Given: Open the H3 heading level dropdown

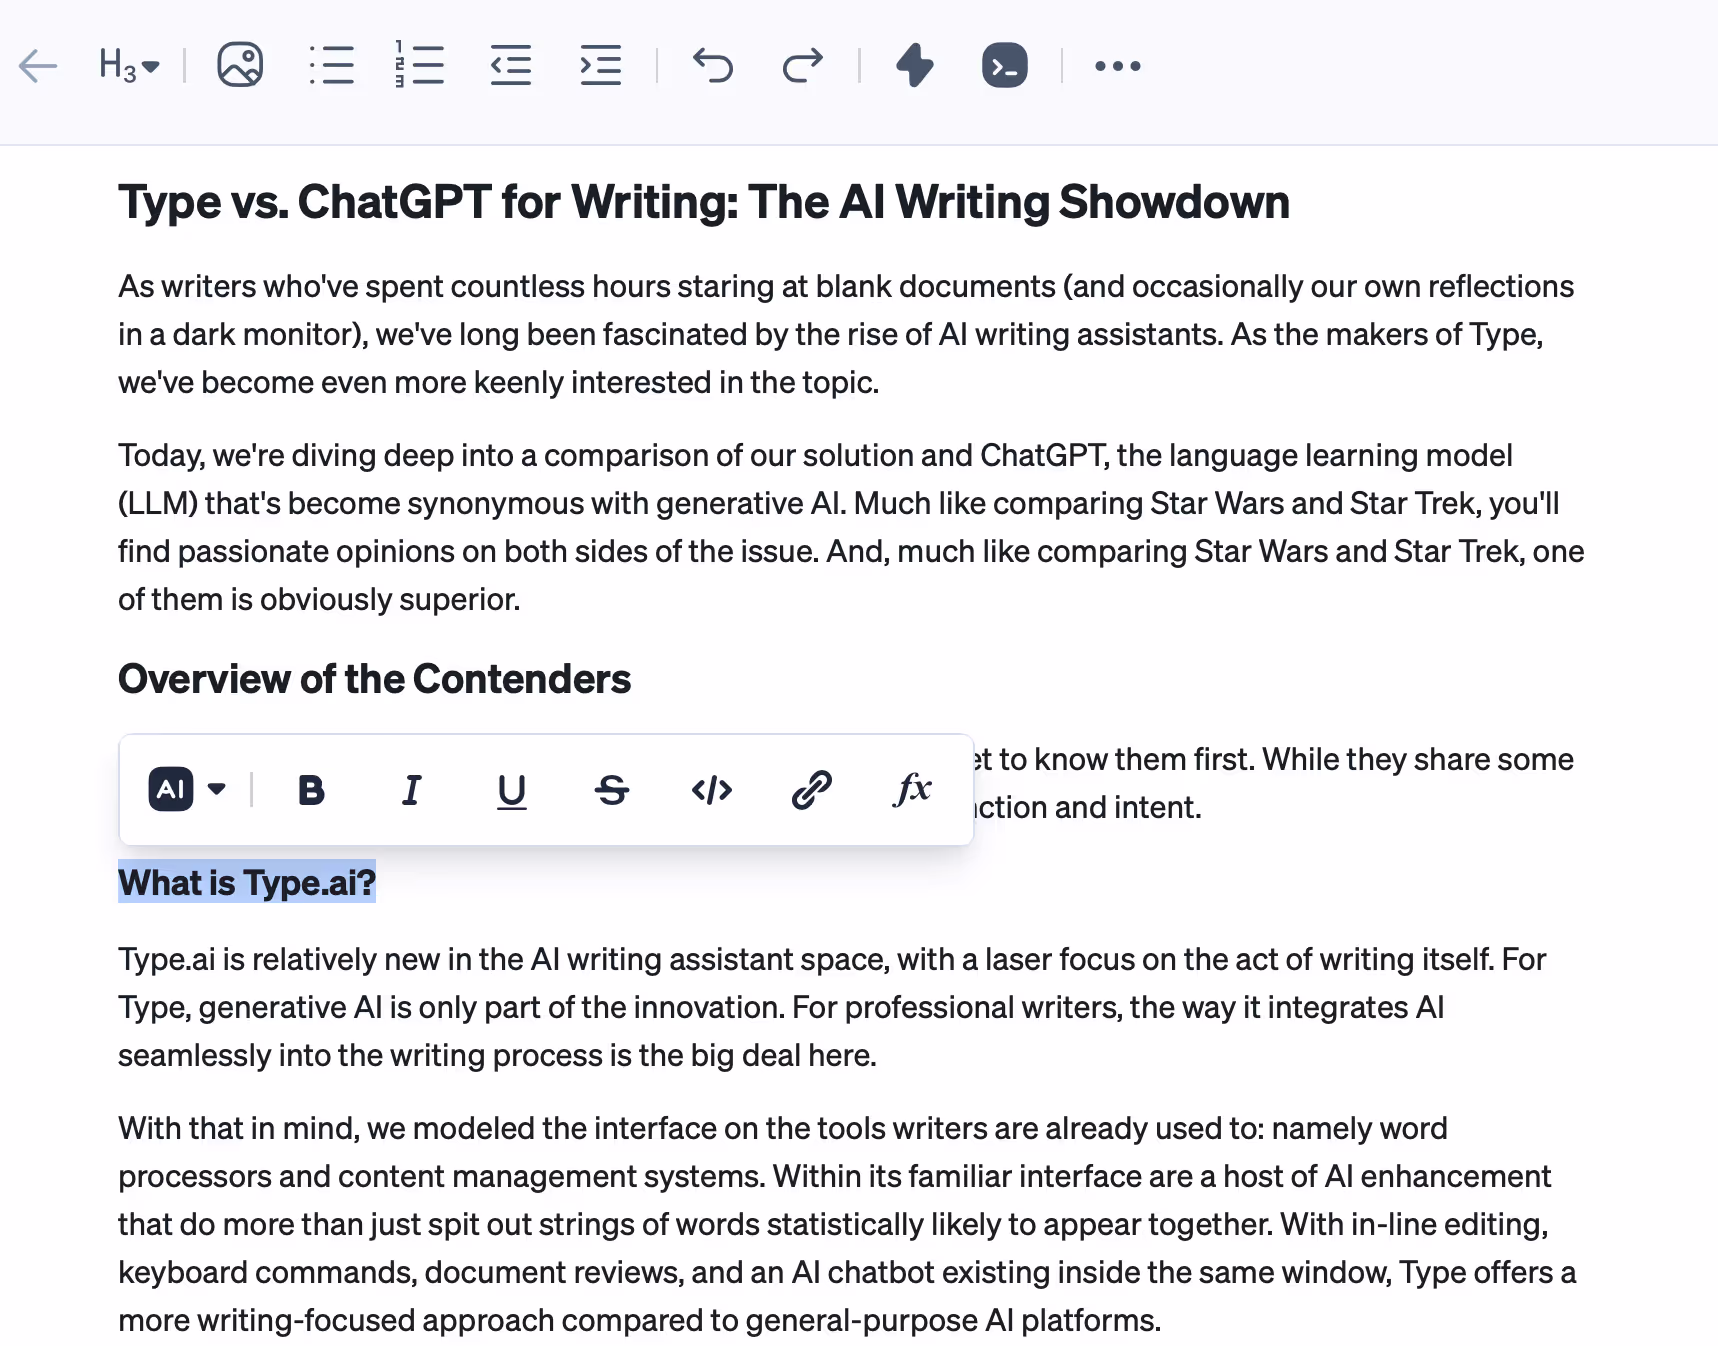Looking at the screenshot, I should (129, 66).
